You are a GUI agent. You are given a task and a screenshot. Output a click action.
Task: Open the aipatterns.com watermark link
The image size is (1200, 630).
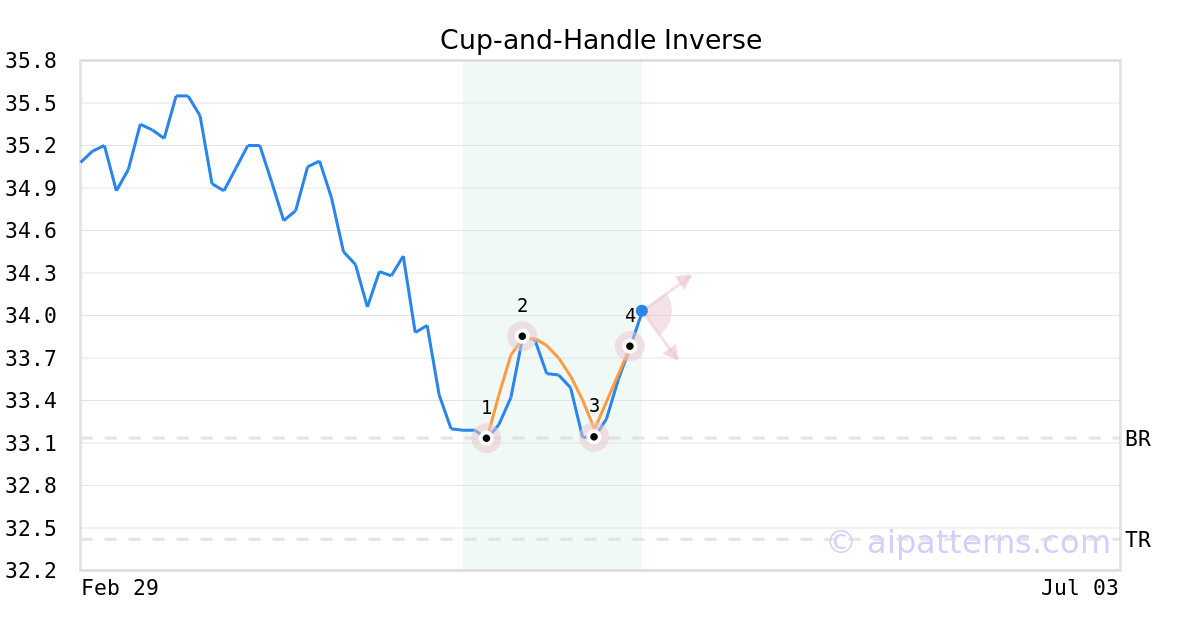pyautogui.click(x=969, y=543)
